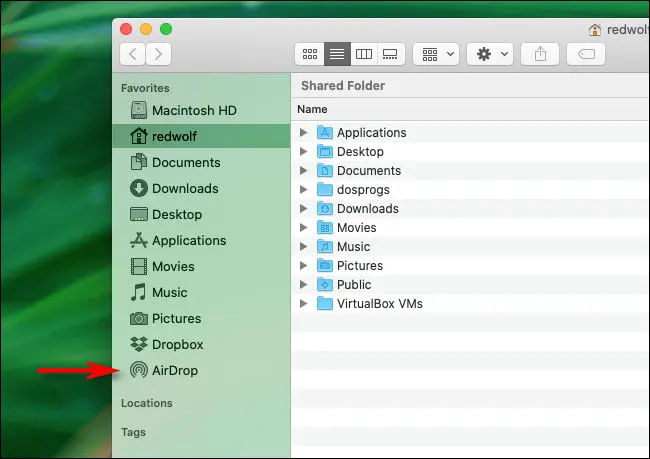This screenshot has width=650, height=459.
Task: Select list view mode
Action: 337,54
